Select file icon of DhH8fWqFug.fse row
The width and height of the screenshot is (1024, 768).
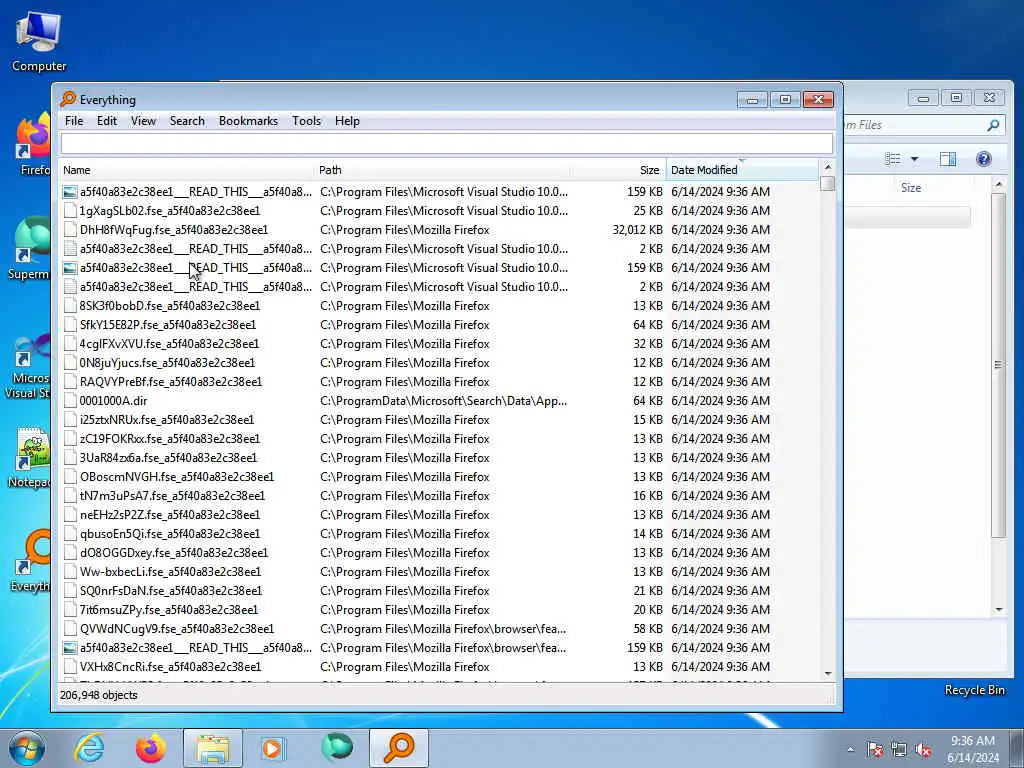coord(70,229)
